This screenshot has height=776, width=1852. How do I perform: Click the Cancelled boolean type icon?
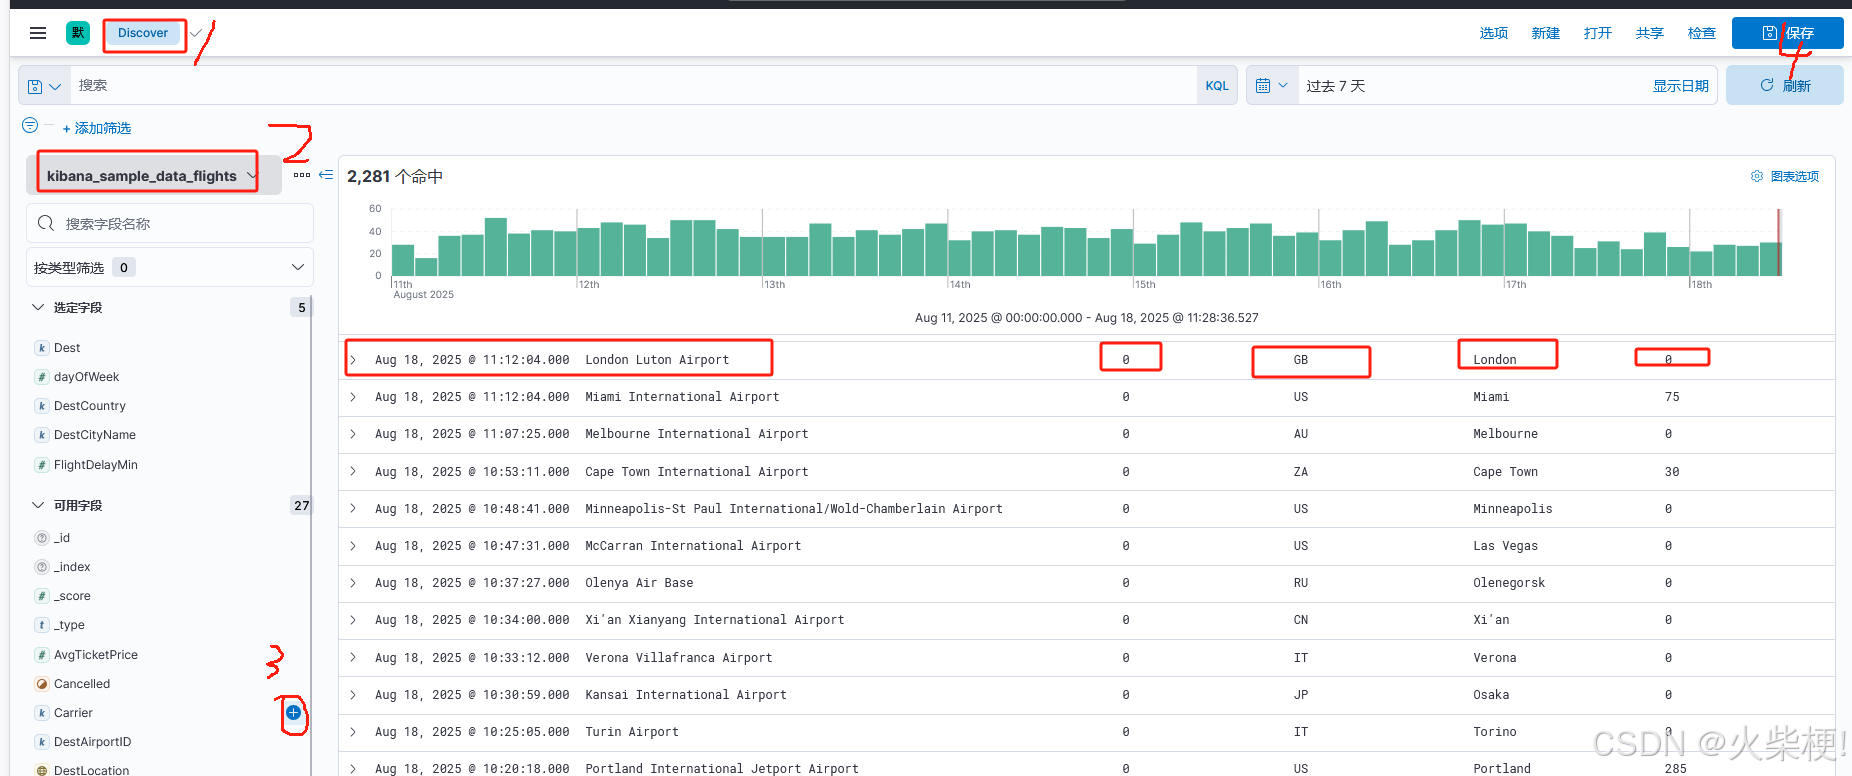(x=42, y=684)
